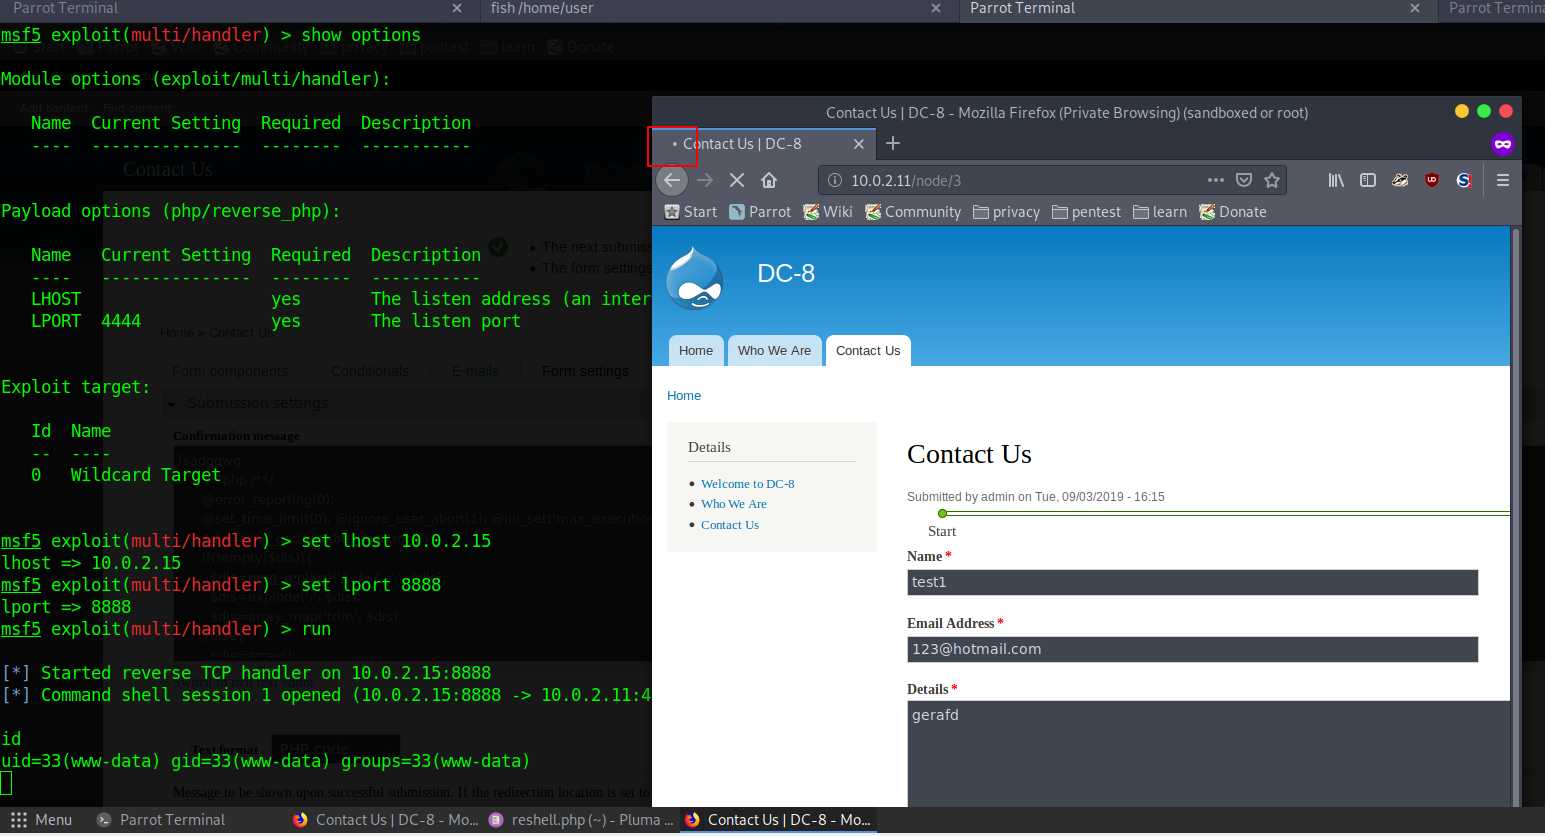Click the blue S extension icon

coord(1464,180)
